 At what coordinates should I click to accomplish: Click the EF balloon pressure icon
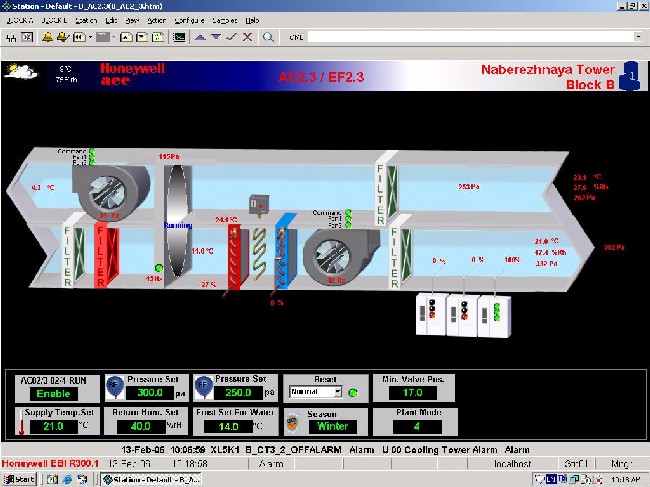tap(203, 387)
